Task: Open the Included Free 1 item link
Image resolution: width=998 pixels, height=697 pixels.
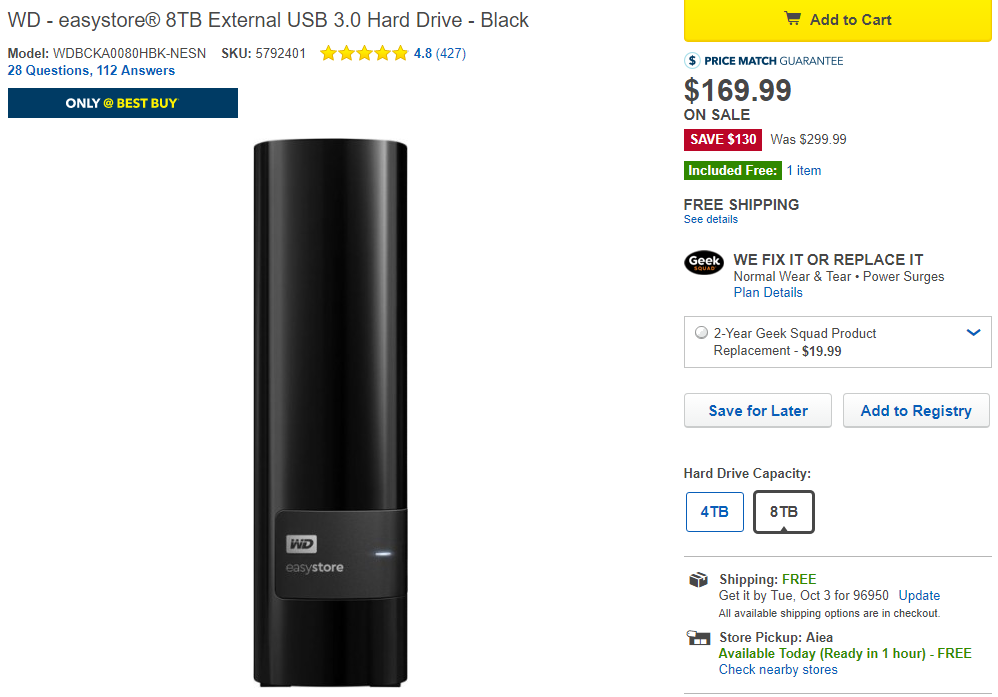Action: 803,171
